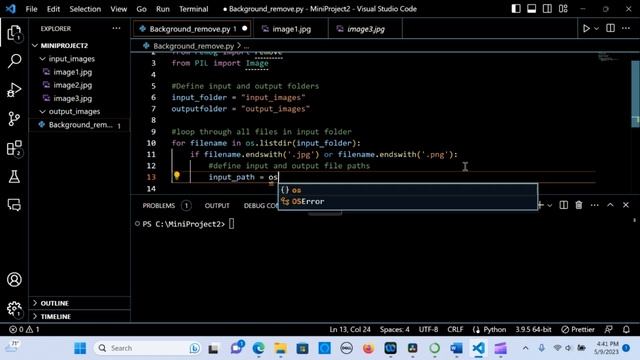Change encoding via UTF-8
Image resolution: width=640 pixels, height=360 pixels.
[x=428, y=329]
